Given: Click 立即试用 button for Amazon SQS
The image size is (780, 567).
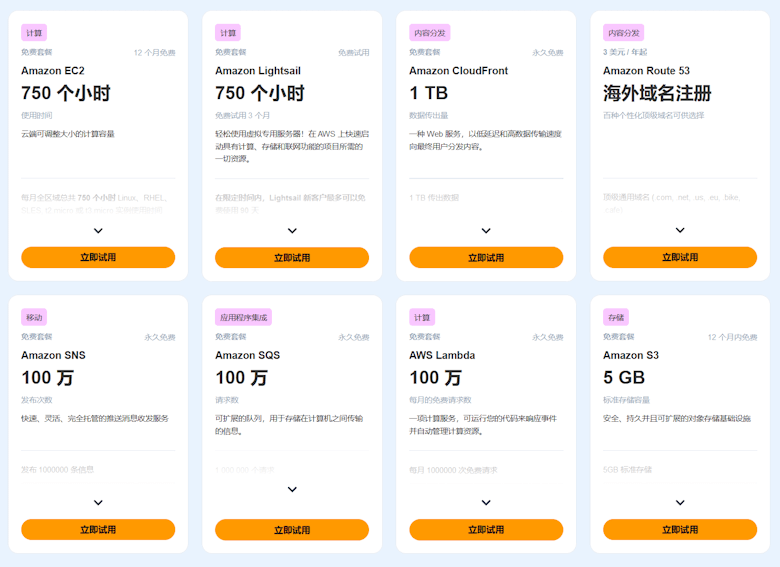Looking at the screenshot, I should click(x=292, y=529).
